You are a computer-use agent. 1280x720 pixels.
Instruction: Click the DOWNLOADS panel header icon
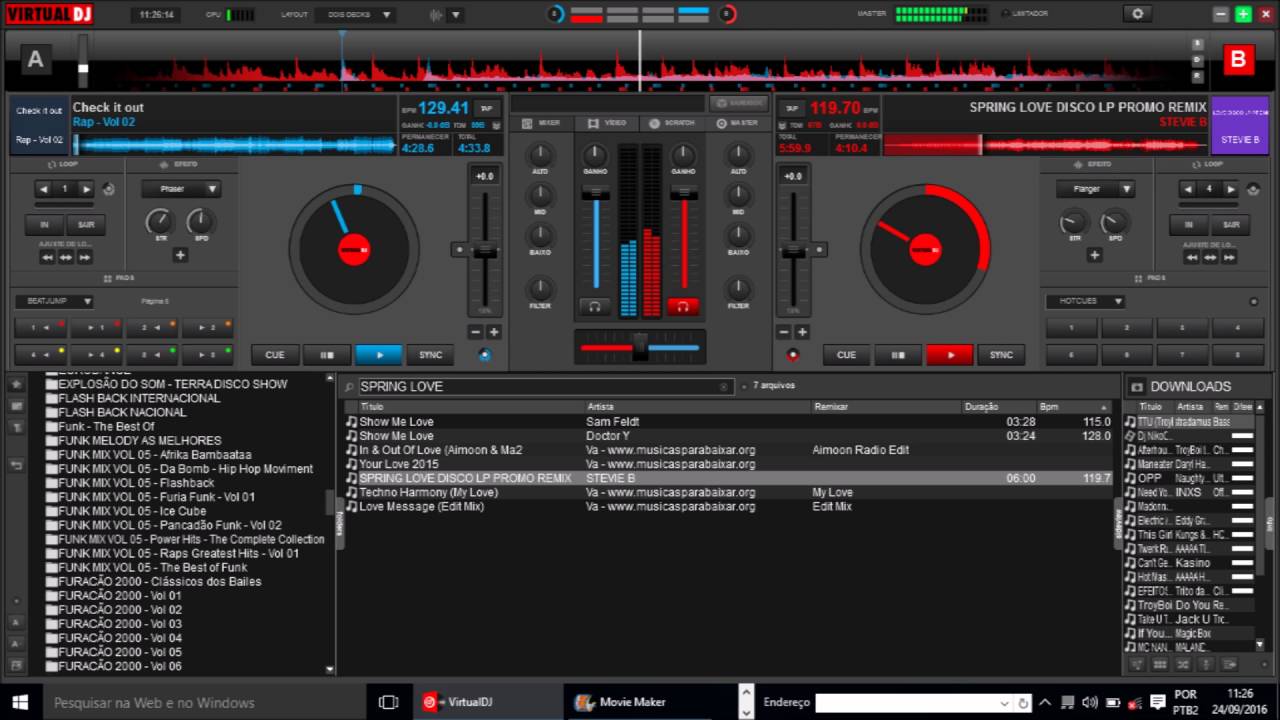click(1136, 386)
